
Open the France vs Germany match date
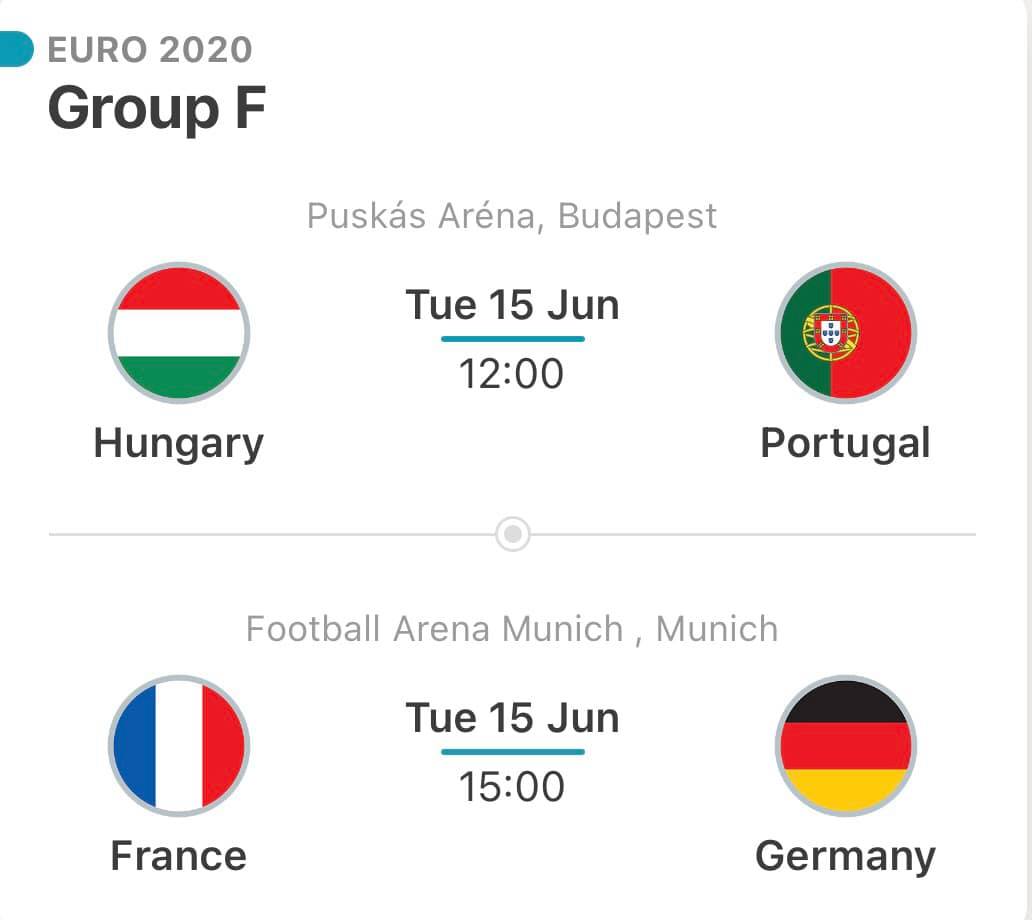click(x=513, y=718)
